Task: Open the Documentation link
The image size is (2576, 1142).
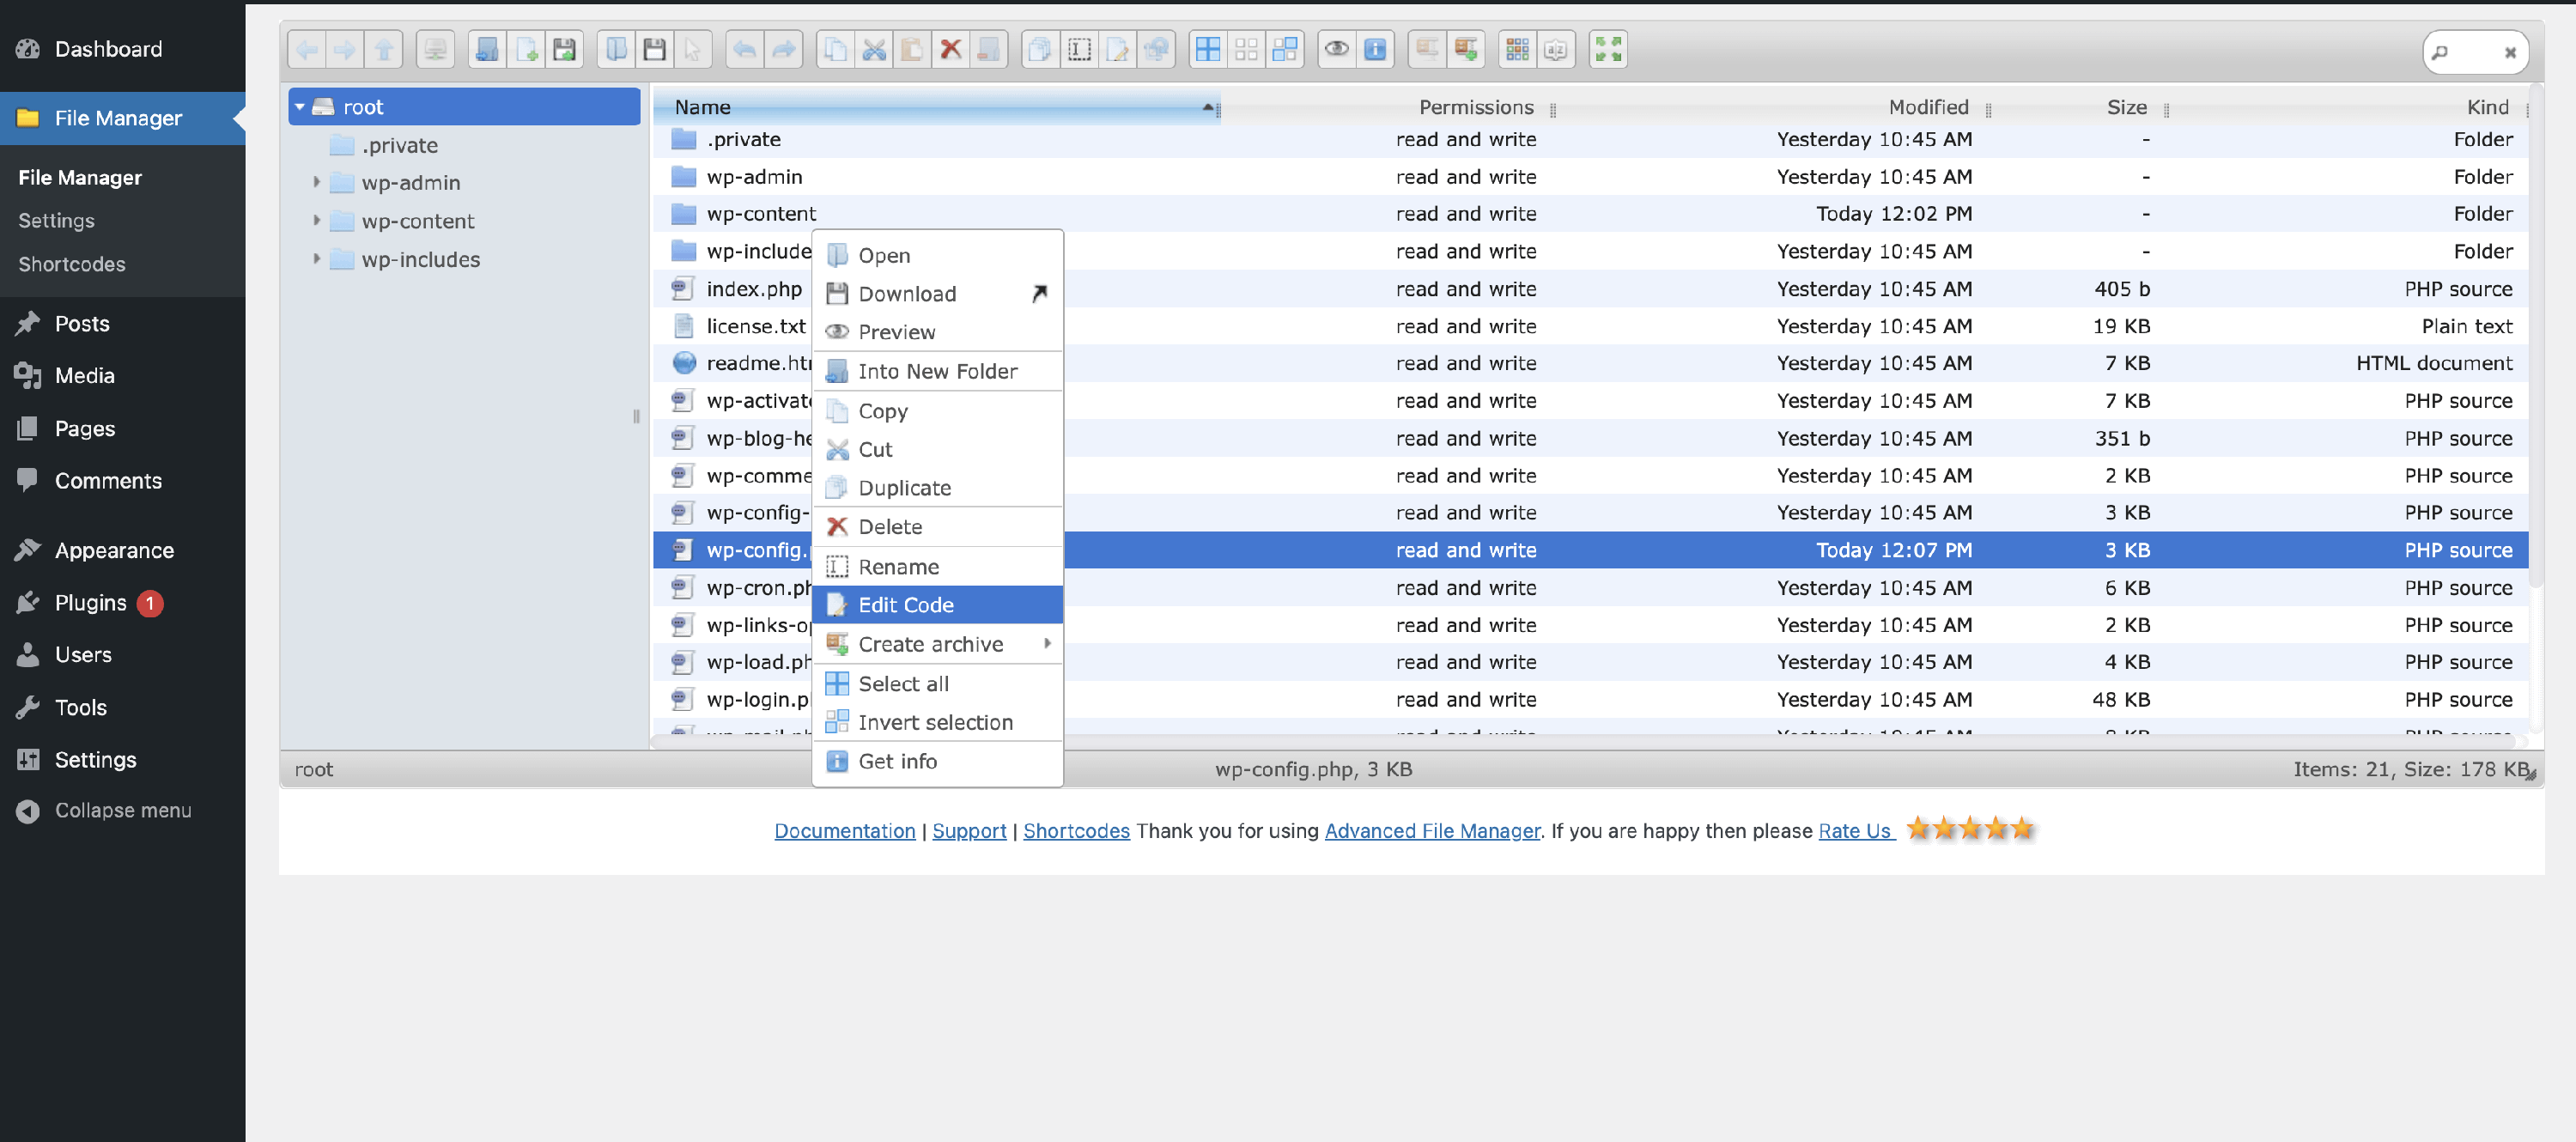Action: 844,830
